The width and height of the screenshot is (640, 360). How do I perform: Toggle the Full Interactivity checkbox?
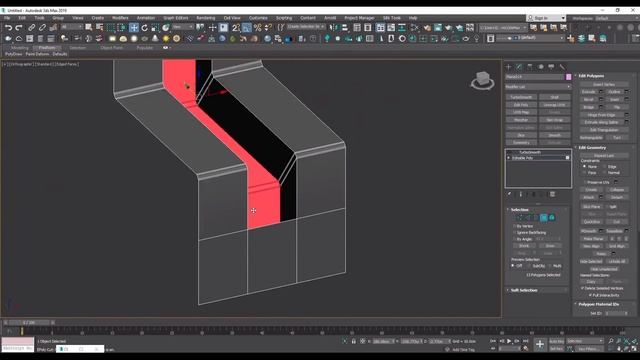click(x=590, y=295)
